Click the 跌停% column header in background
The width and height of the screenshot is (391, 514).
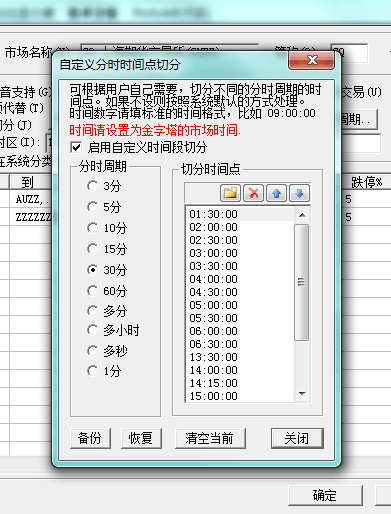(x=366, y=182)
